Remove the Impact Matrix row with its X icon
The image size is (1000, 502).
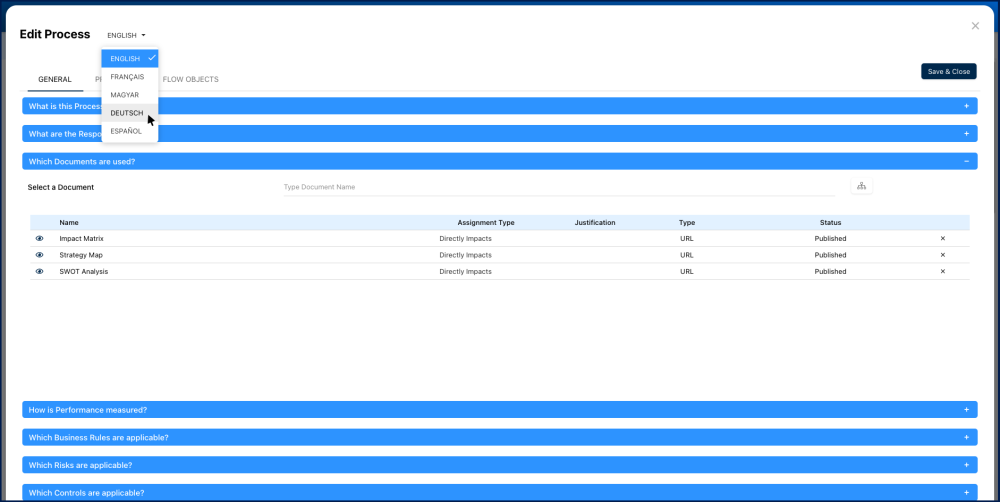943,239
